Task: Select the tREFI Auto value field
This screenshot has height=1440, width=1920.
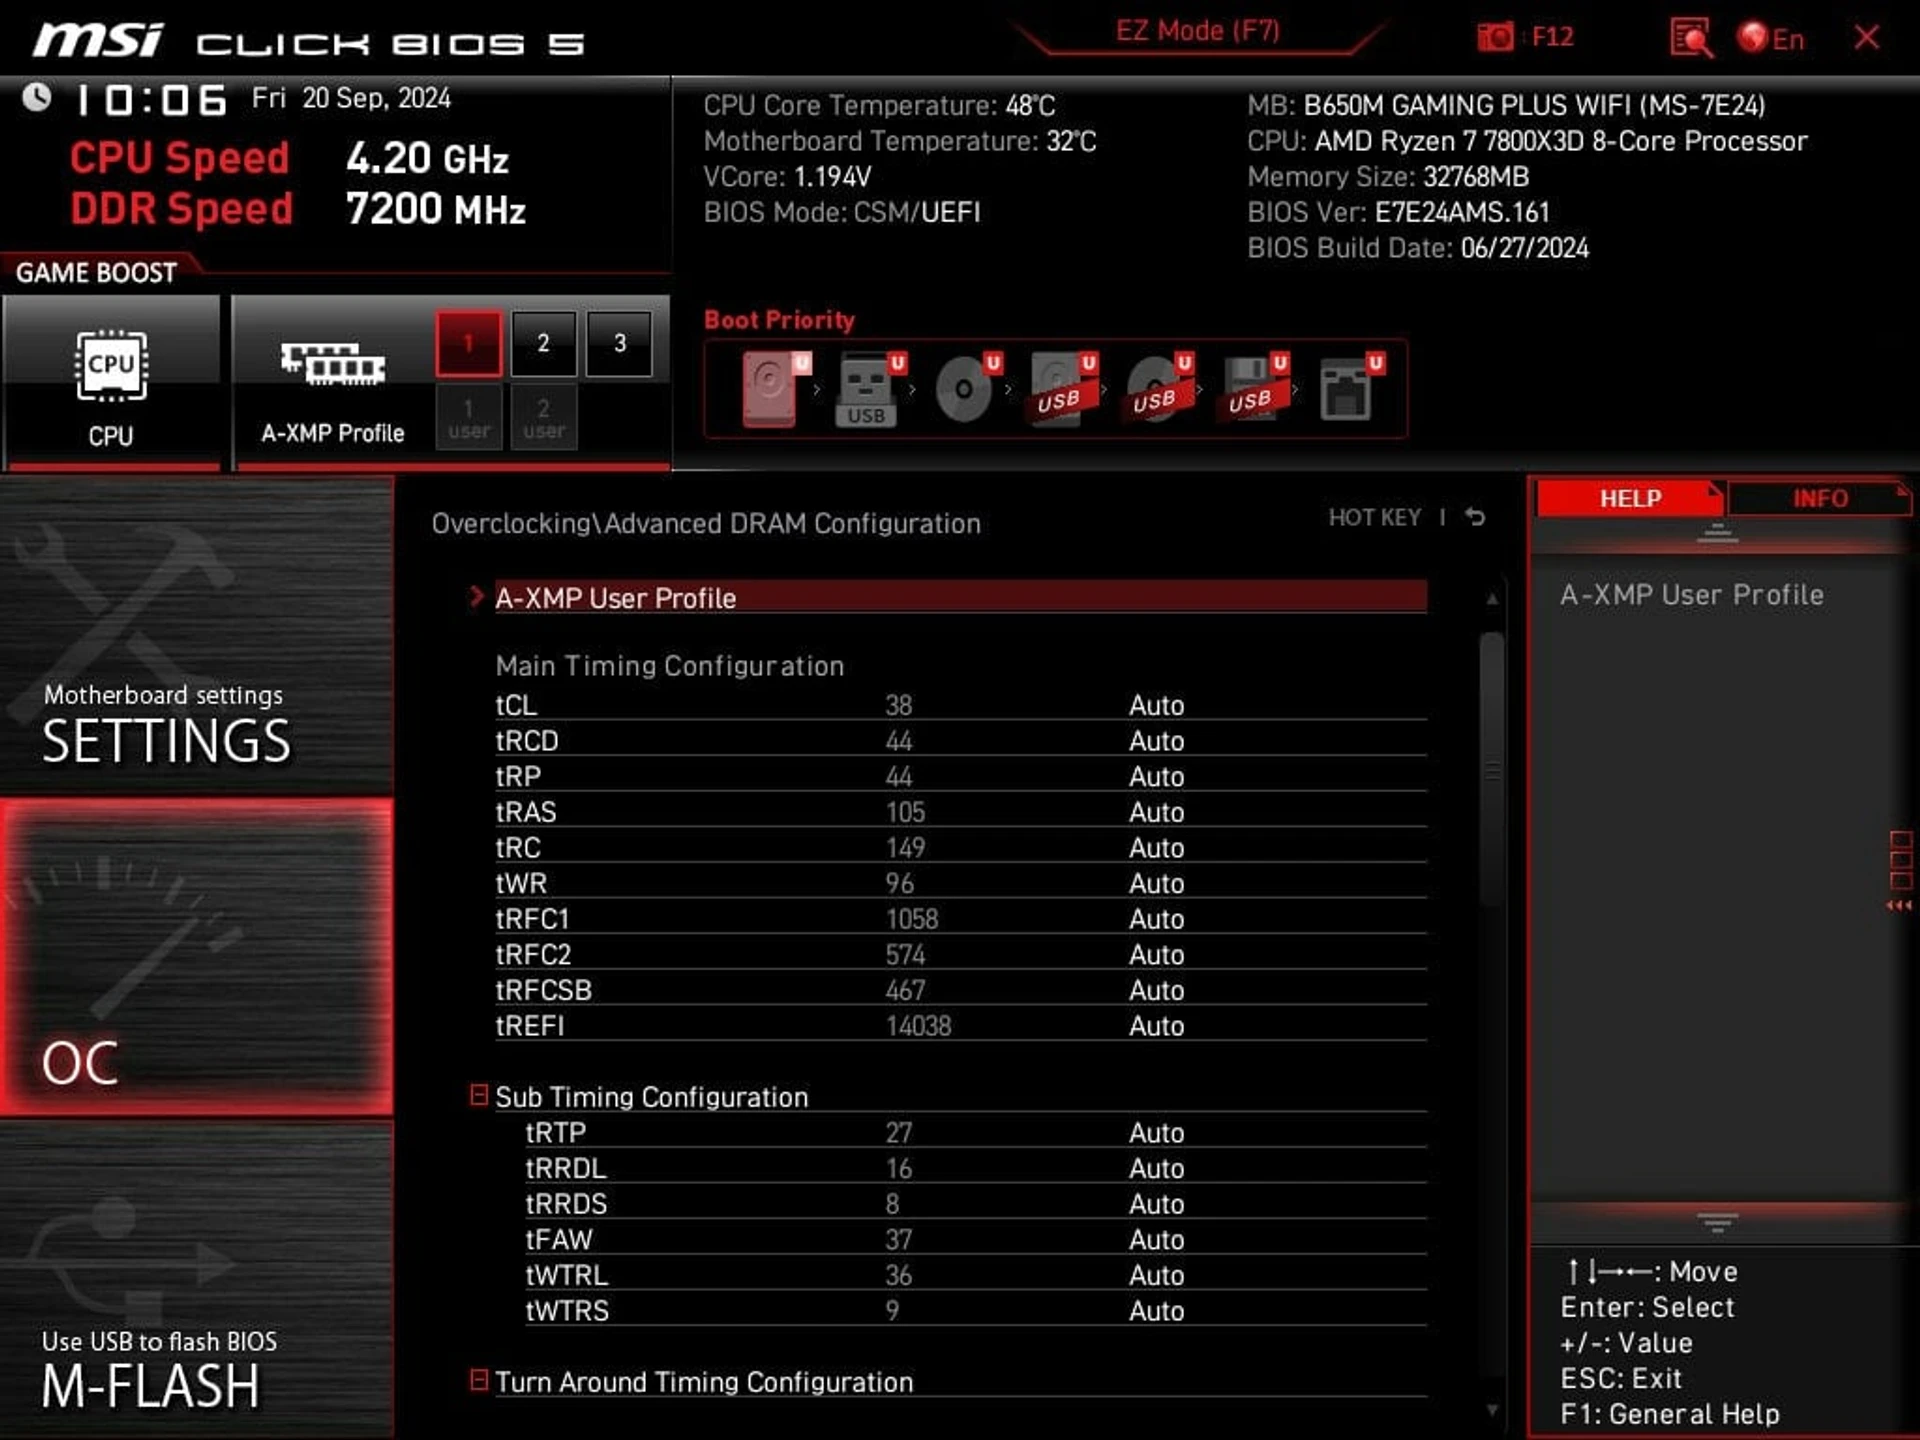Action: [x=1156, y=1026]
